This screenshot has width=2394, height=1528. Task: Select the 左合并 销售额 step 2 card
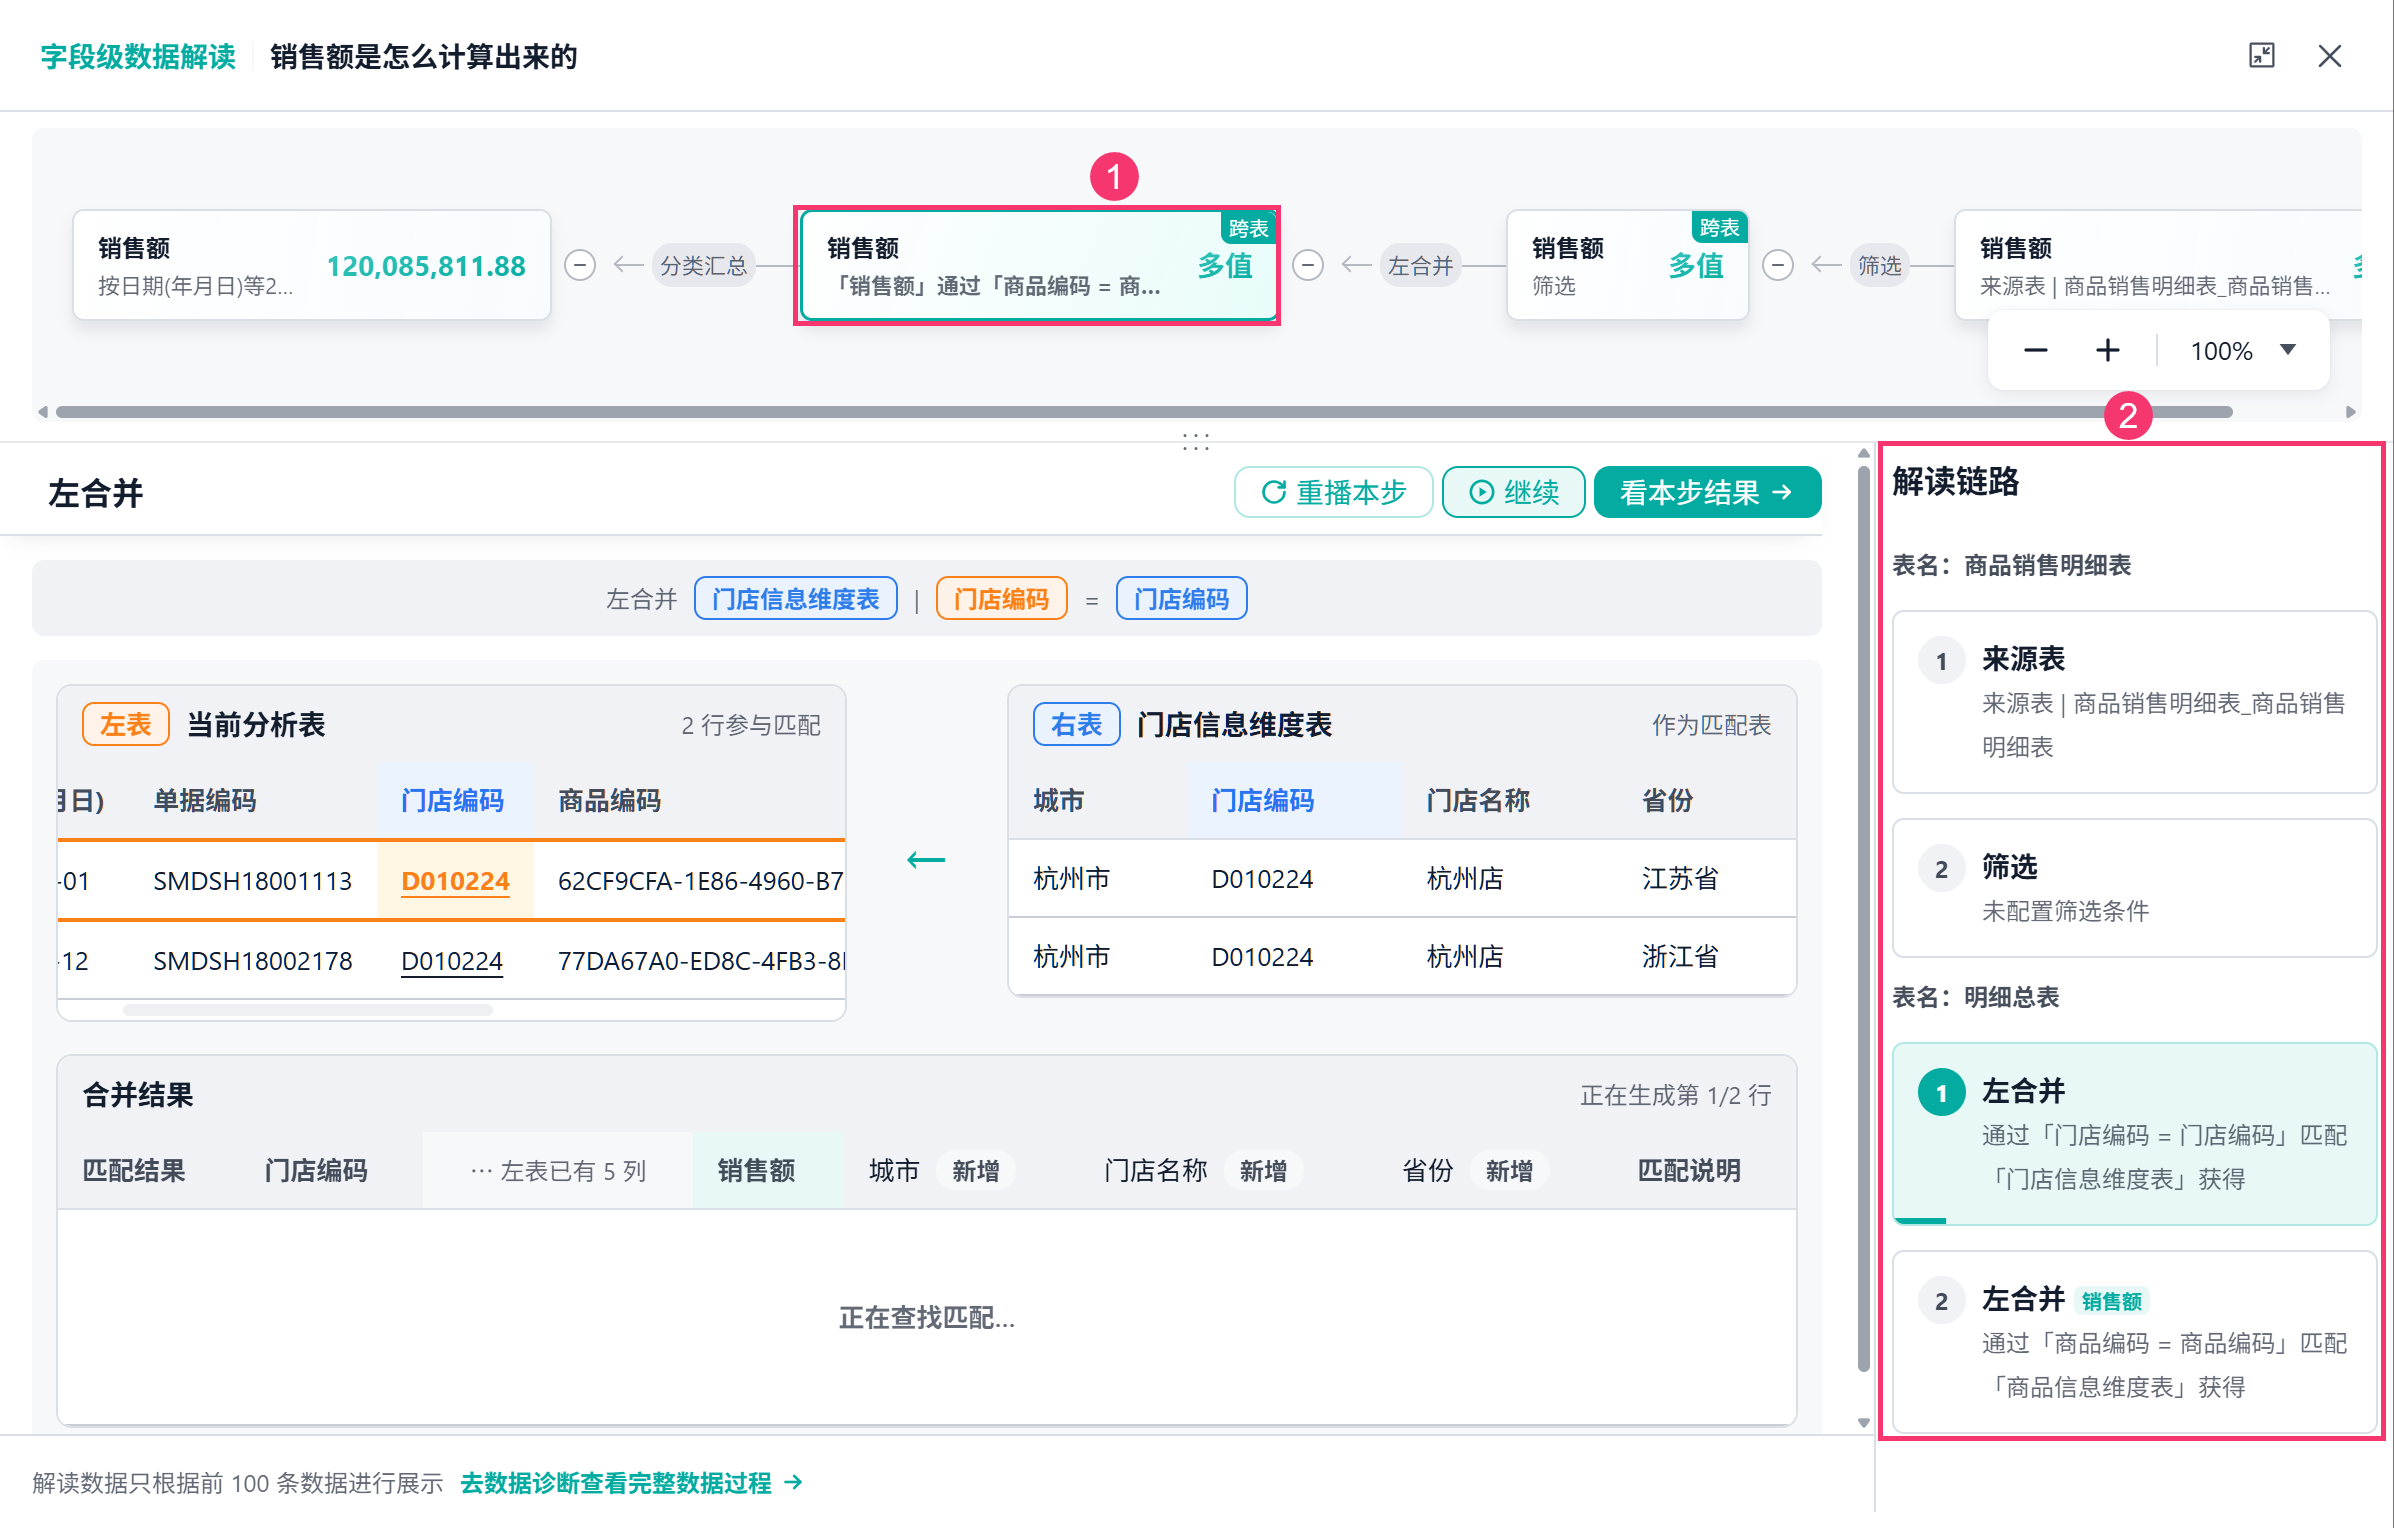(2134, 1341)
